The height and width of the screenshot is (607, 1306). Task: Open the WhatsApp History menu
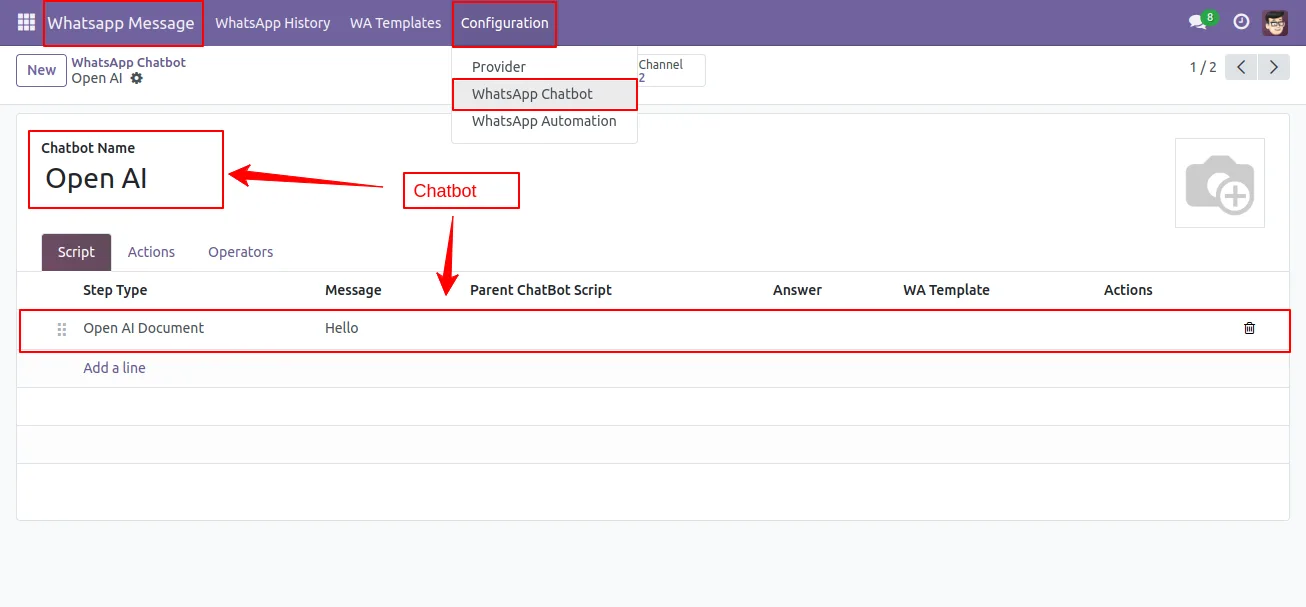pos(272,23)
